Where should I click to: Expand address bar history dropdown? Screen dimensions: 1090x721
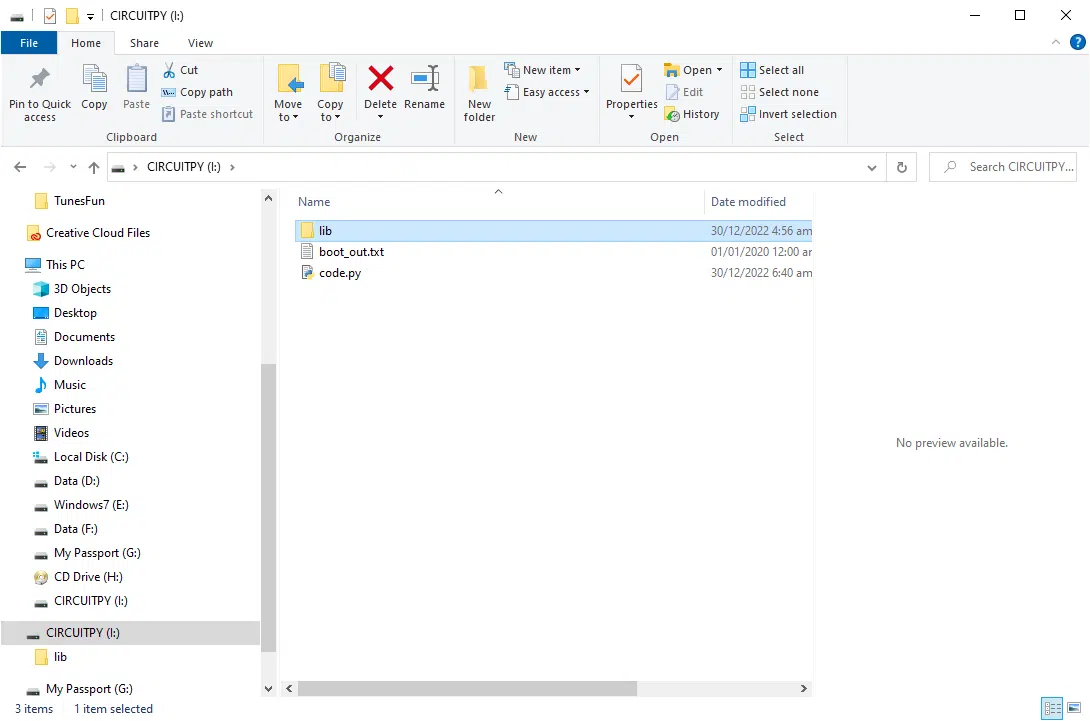click(872, 168)
